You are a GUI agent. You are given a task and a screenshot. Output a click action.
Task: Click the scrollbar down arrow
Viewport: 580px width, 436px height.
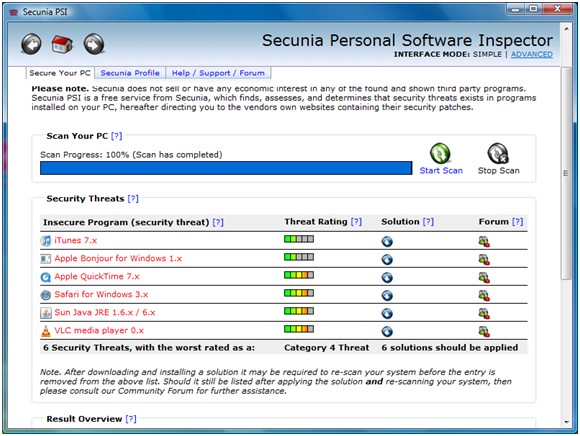[566, 422]
